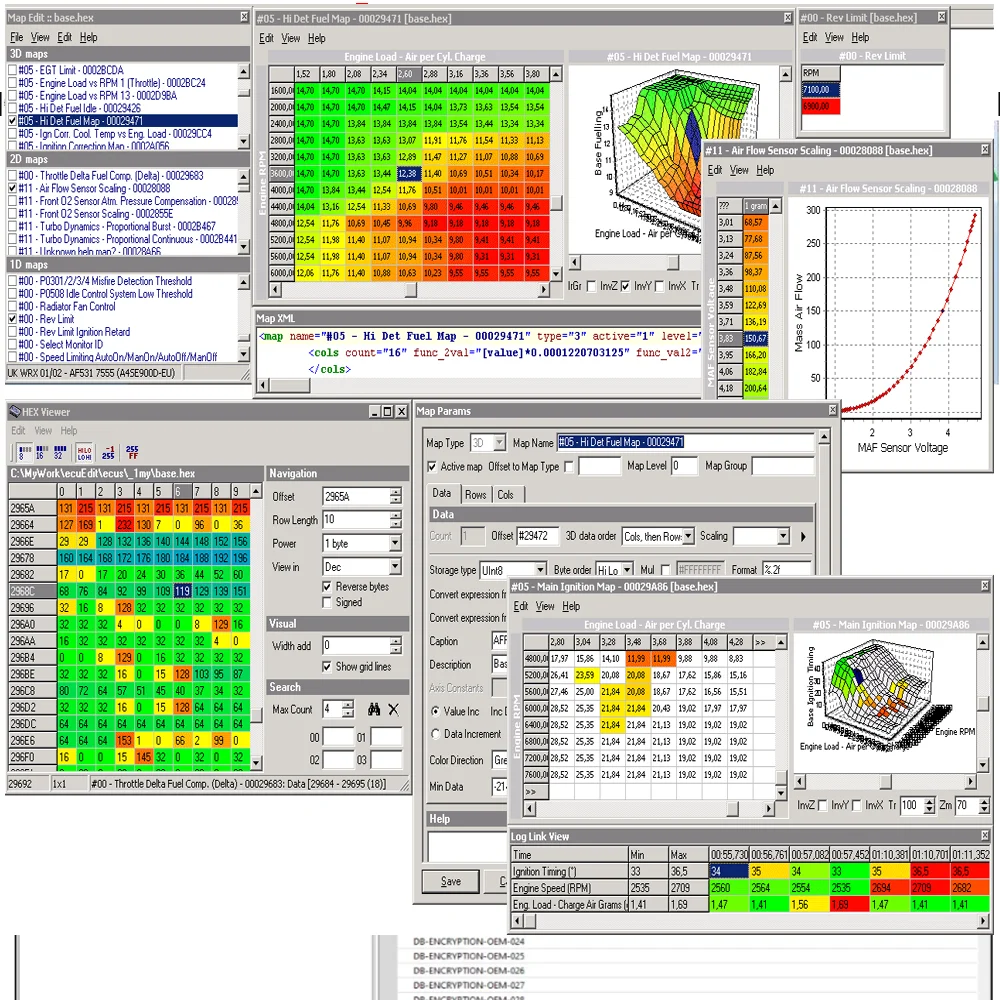Click the Save button in Map Params
1000x1000 pixels.
450,882
